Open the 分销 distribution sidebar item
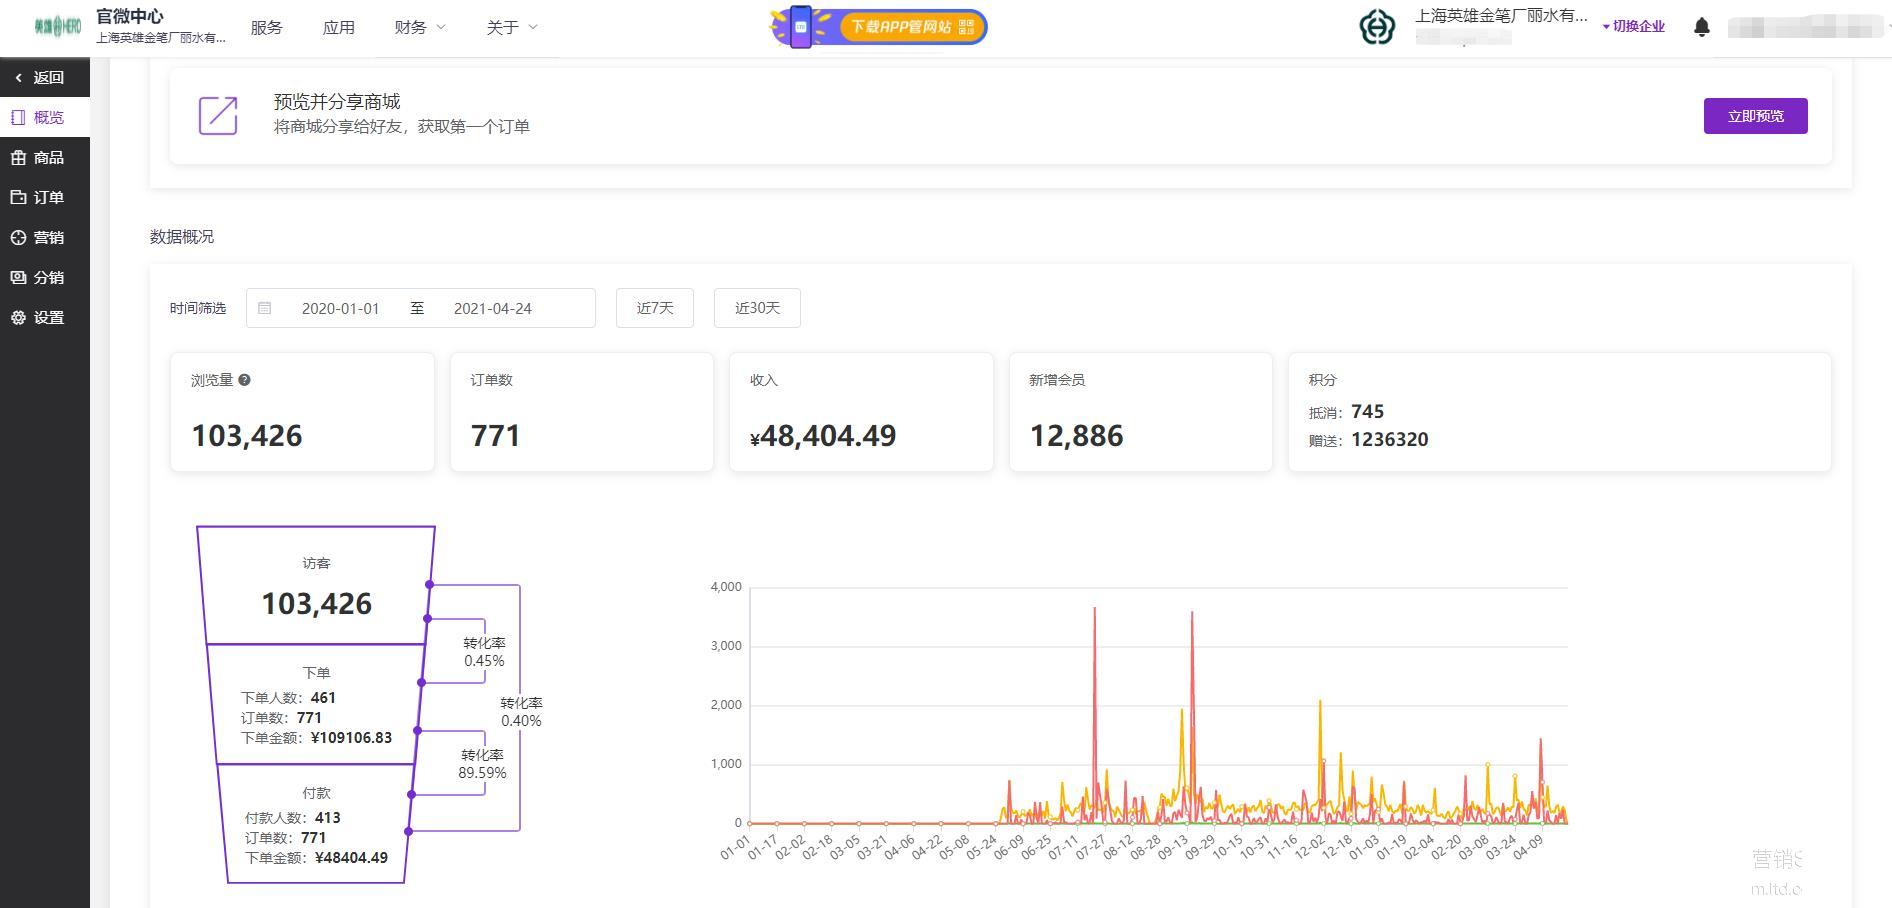The width and height of the screenshot is (1892, 908). pos(45,277)
